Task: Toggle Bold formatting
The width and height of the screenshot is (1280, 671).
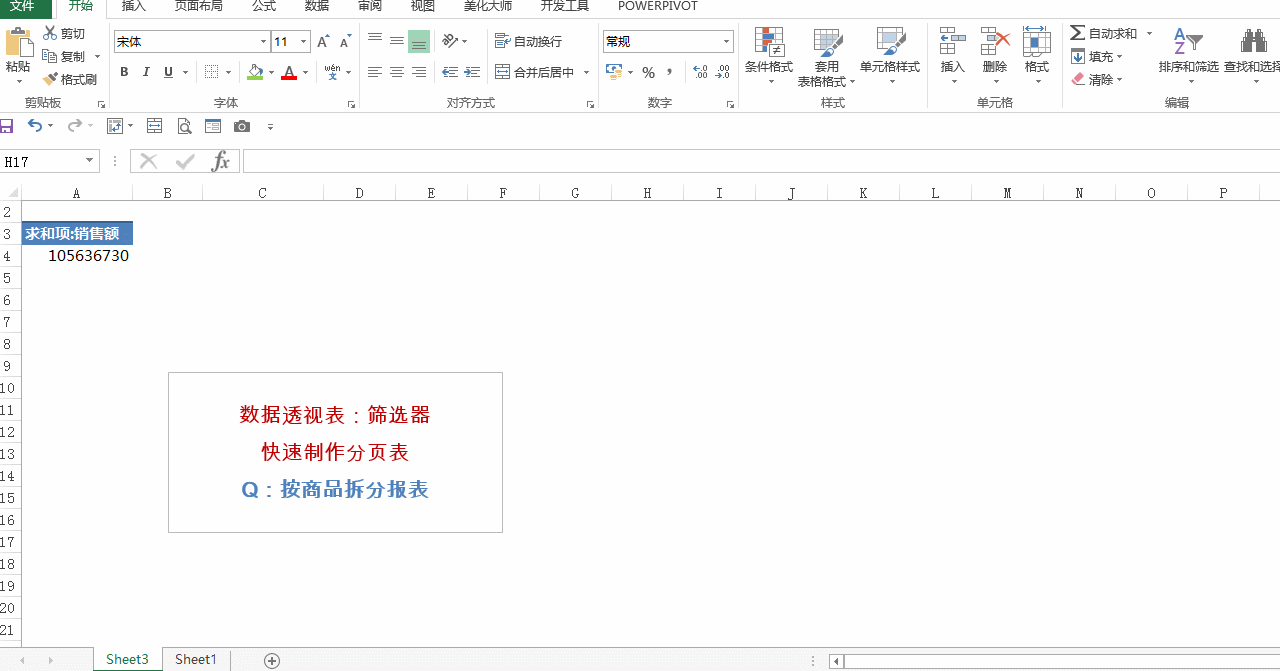Action: point(124,72)
